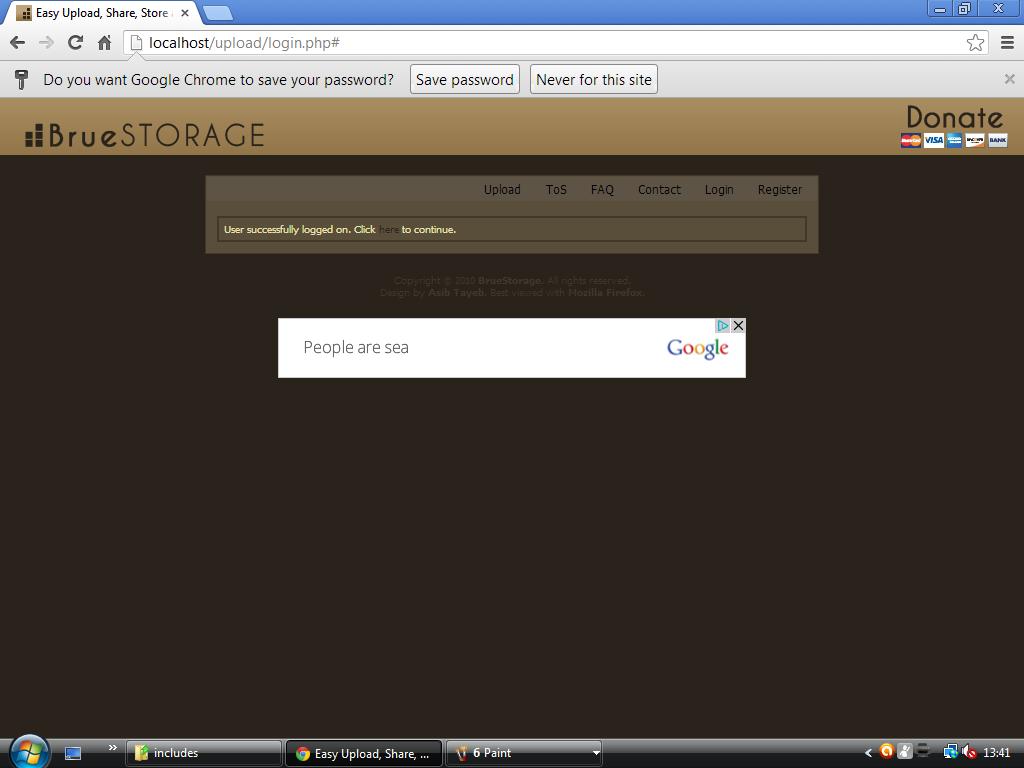Choose Never for this site
Image resolution: width=1024 pixels, height=768 pixels.
[594, 79]
